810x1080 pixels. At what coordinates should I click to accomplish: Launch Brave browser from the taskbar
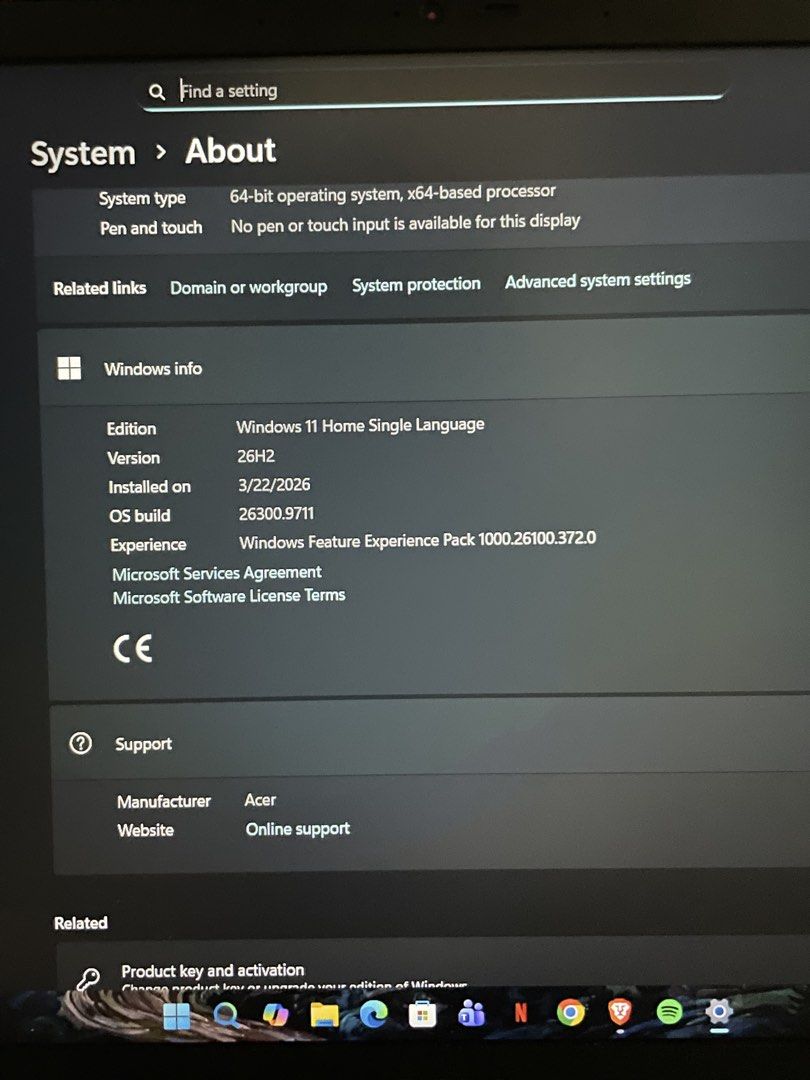(x=620, y=1012)
